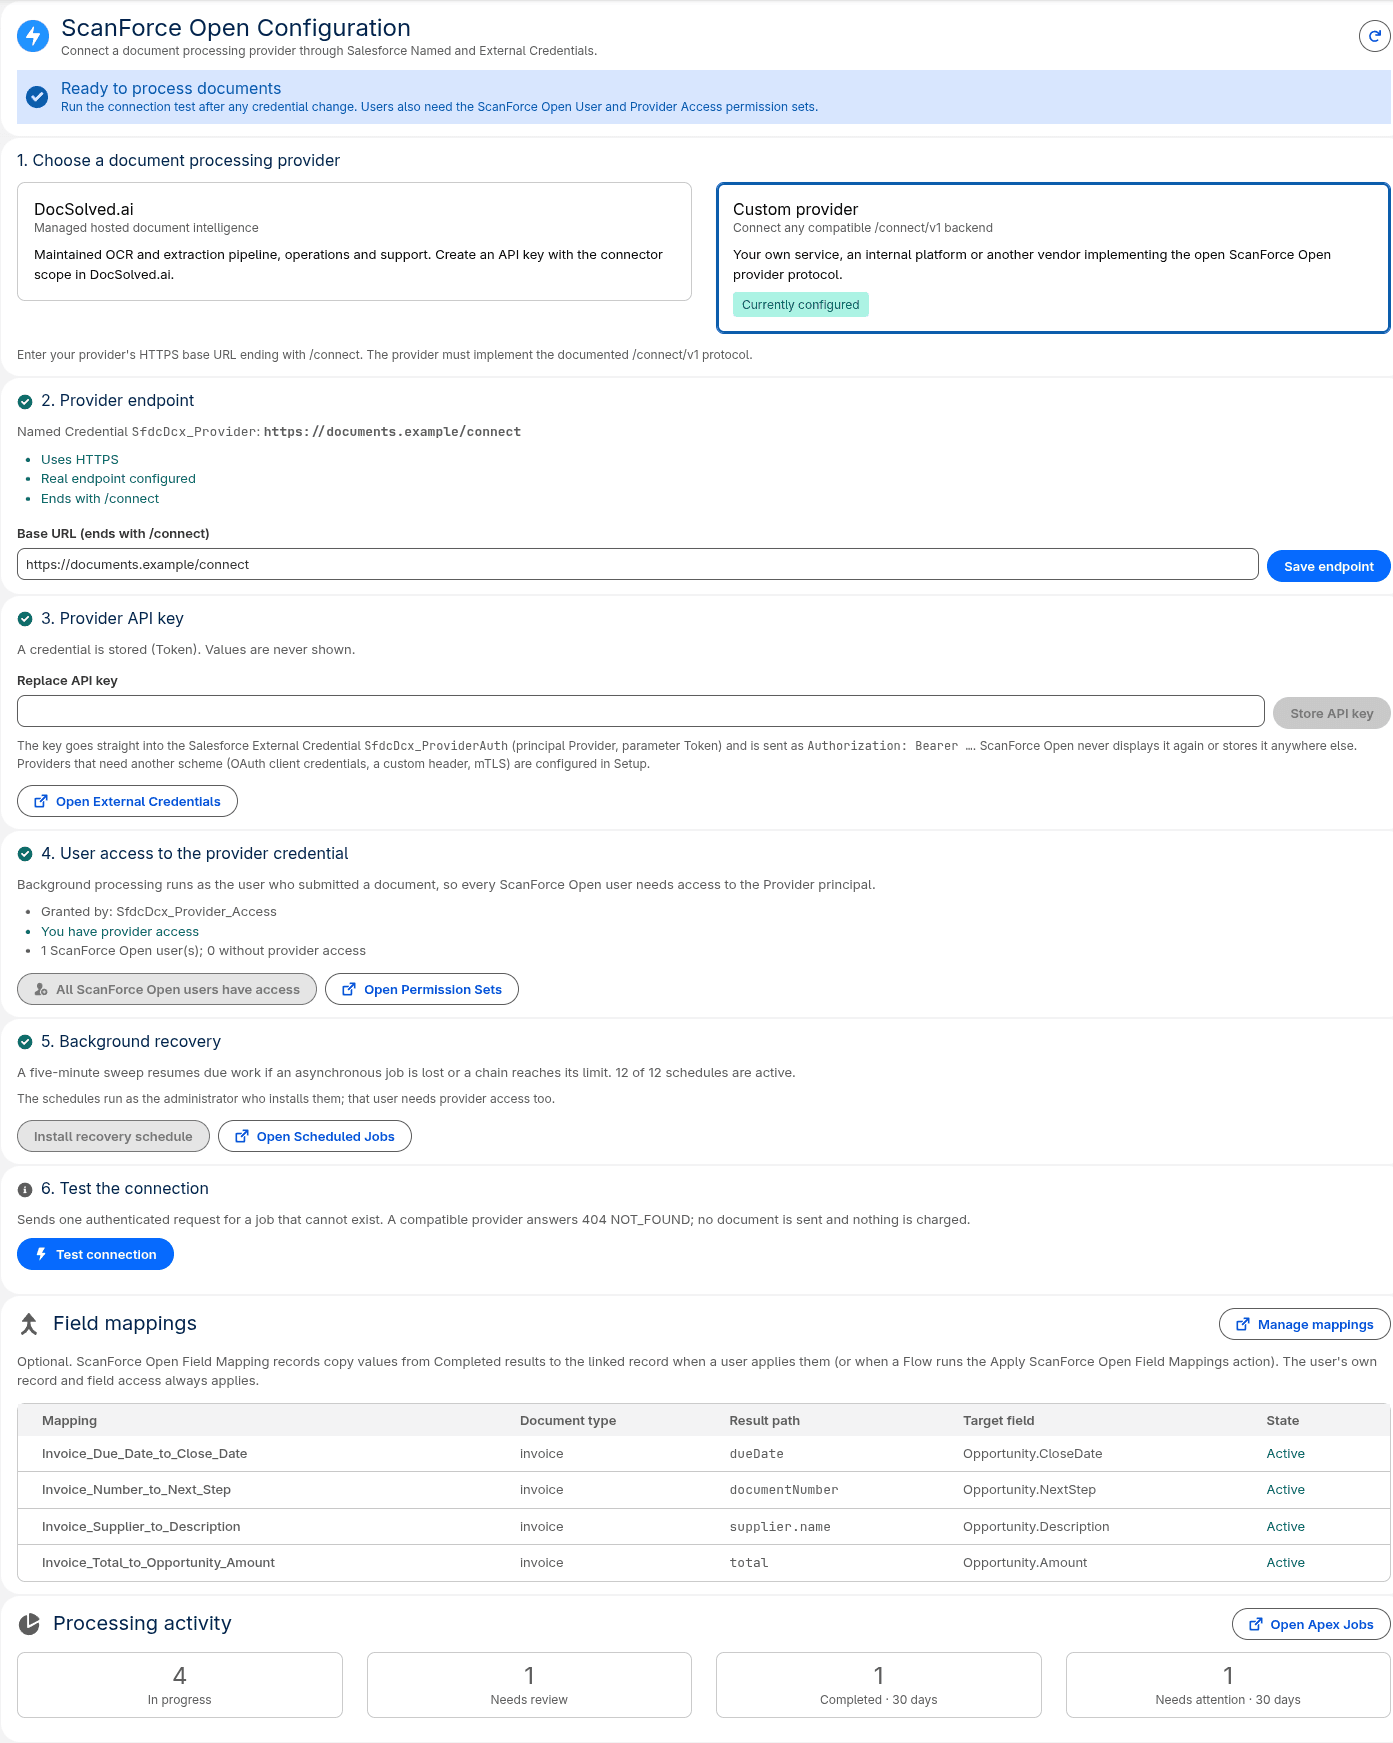Click the Provider endpoint step checkmark icon
Image resolution: width=1393 pixels, height=1743 pixels.
[x=25, y=401]
